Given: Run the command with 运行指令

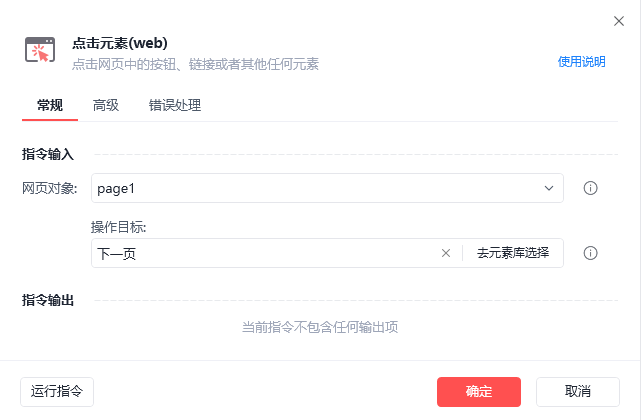Looking at the screenshot, I should [x=57, y=391].
